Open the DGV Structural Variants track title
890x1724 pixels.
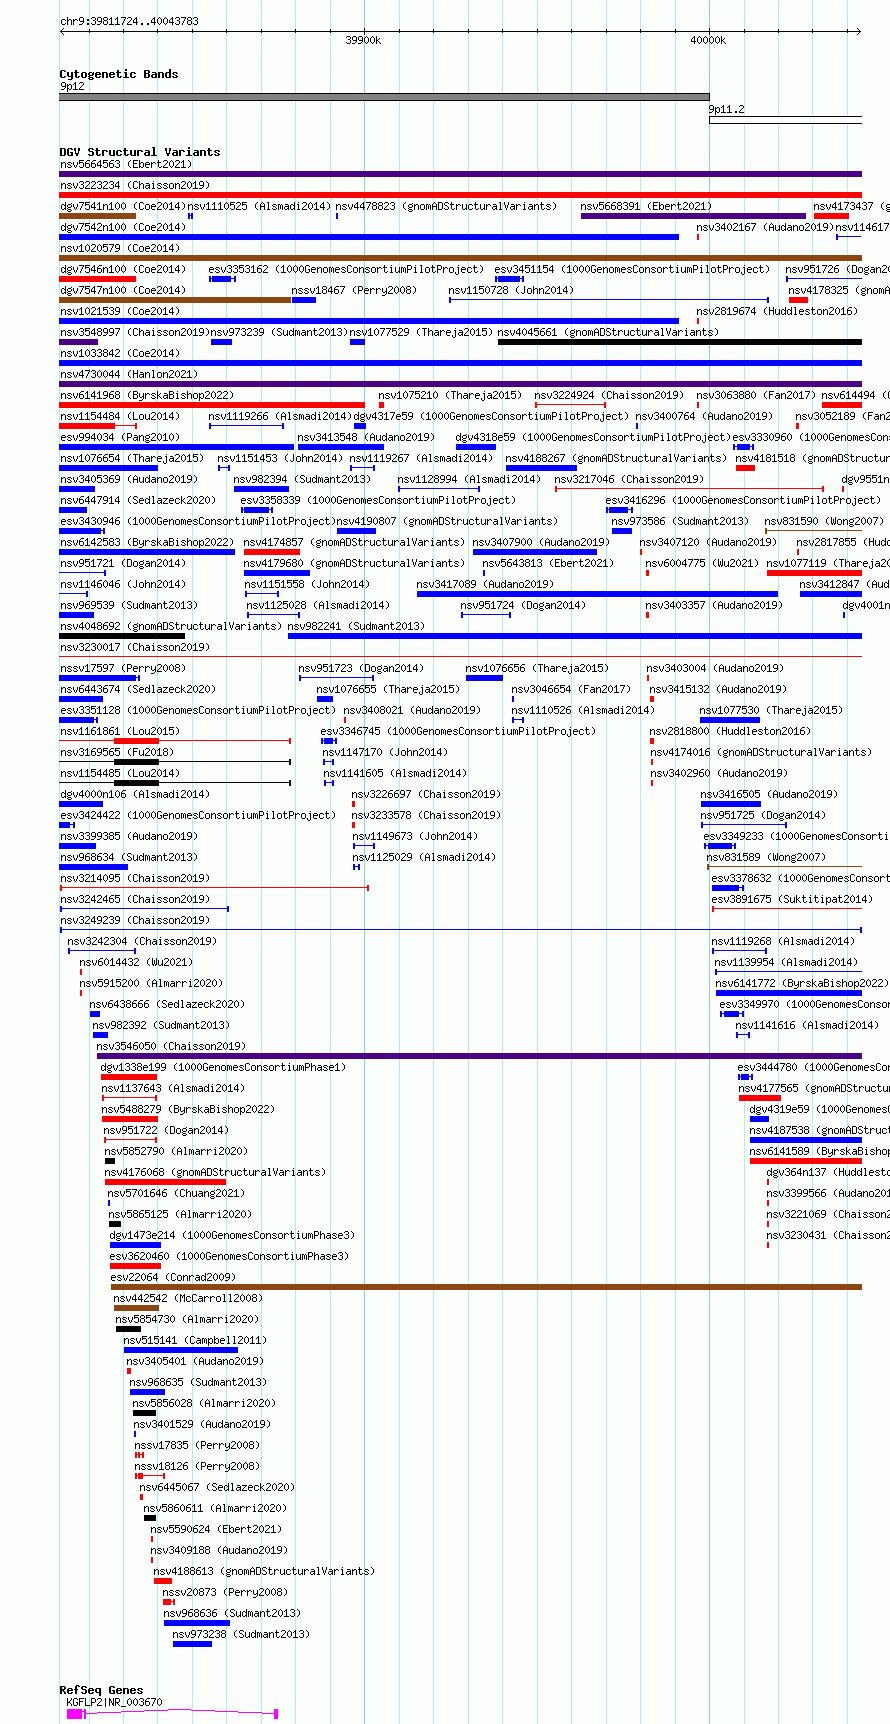tap(140, 152)
